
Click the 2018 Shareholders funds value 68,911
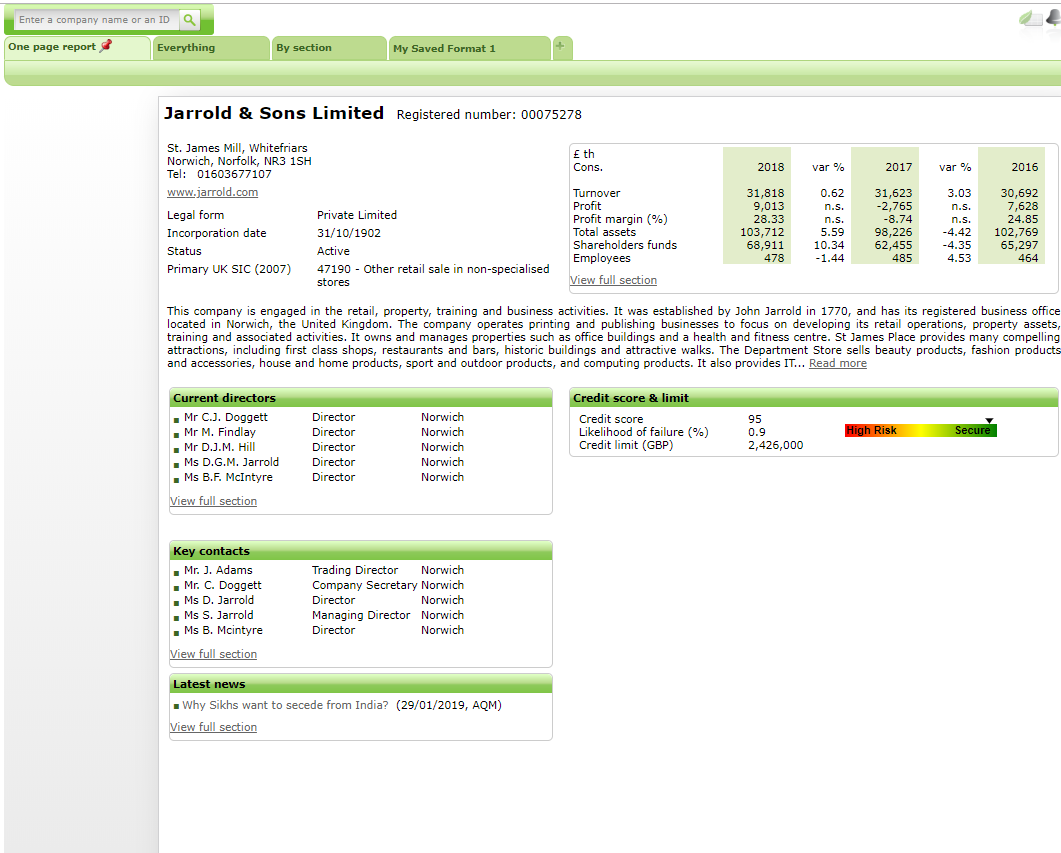pyautogui.click(x=765, y=245)
